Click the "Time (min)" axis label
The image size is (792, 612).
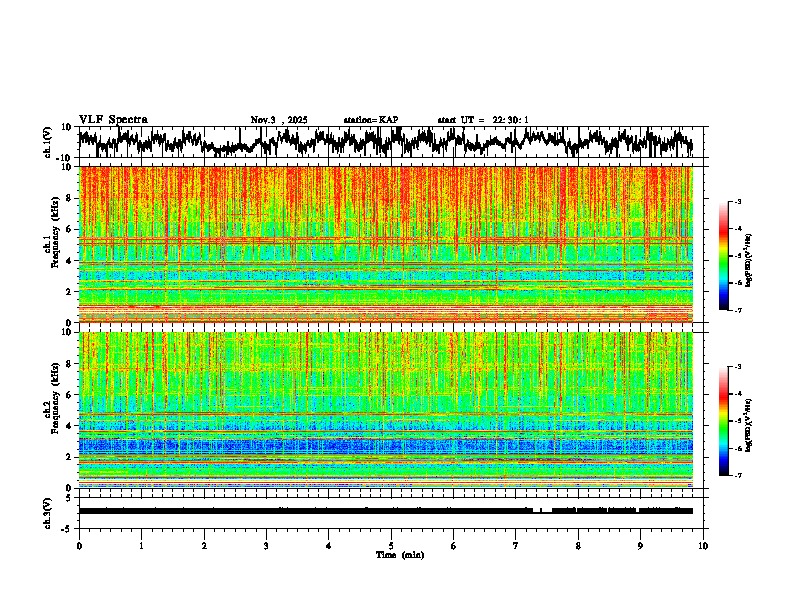point(400,555)
